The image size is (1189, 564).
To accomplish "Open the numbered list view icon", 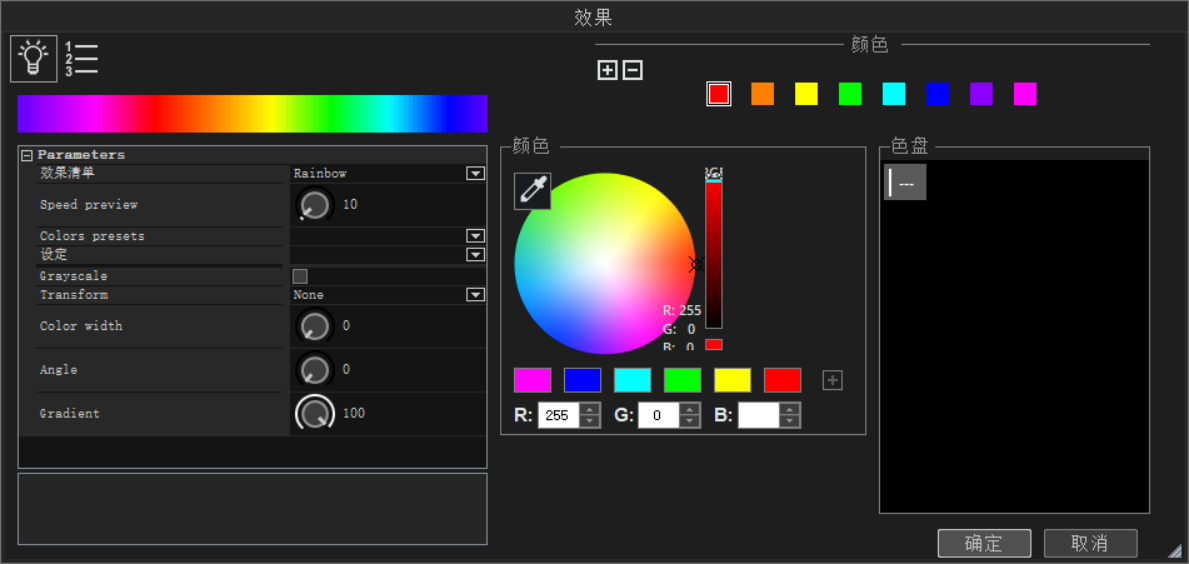I will 82,59.
